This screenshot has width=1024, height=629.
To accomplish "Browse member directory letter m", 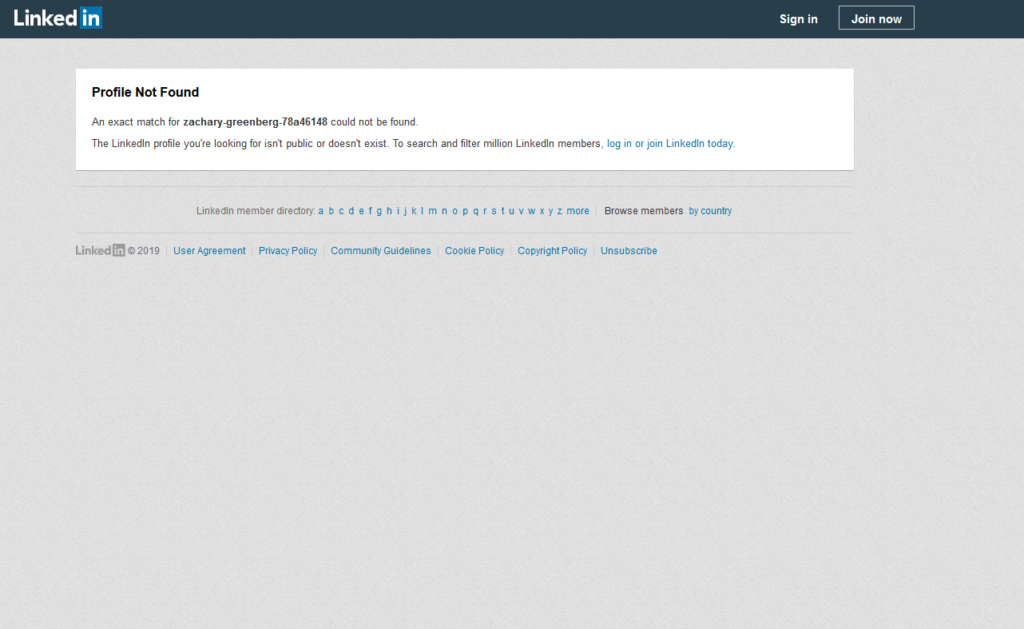I will 432,211.
